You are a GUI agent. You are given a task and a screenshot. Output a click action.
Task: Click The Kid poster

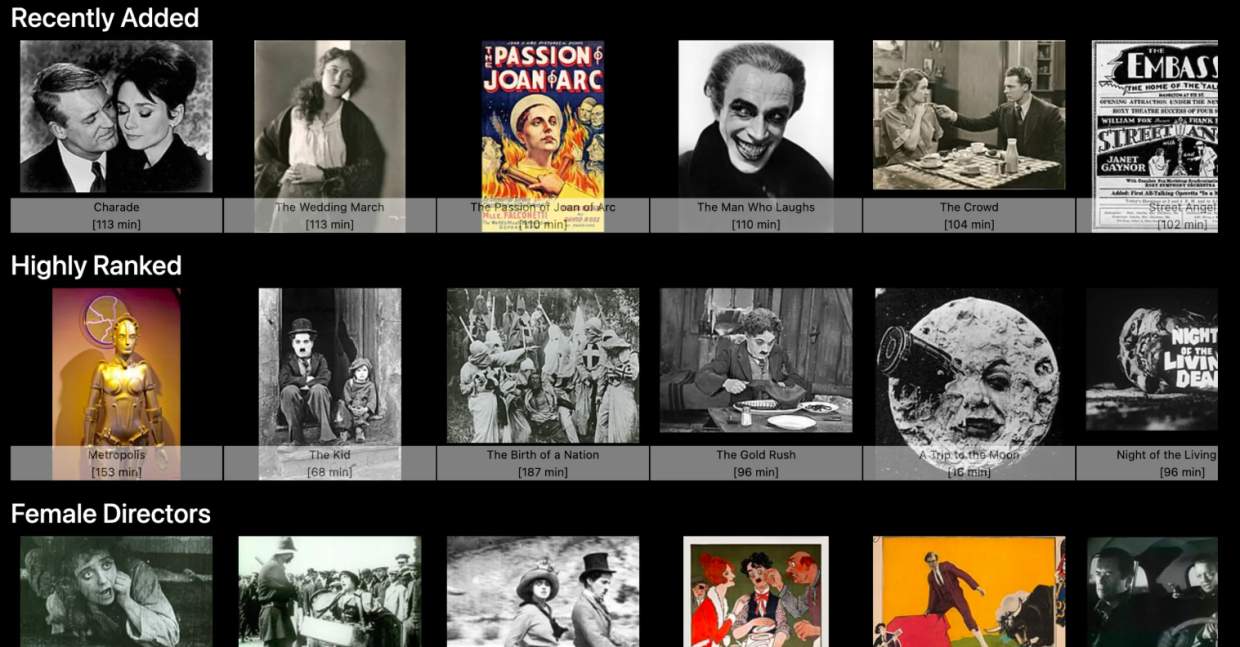330,365
